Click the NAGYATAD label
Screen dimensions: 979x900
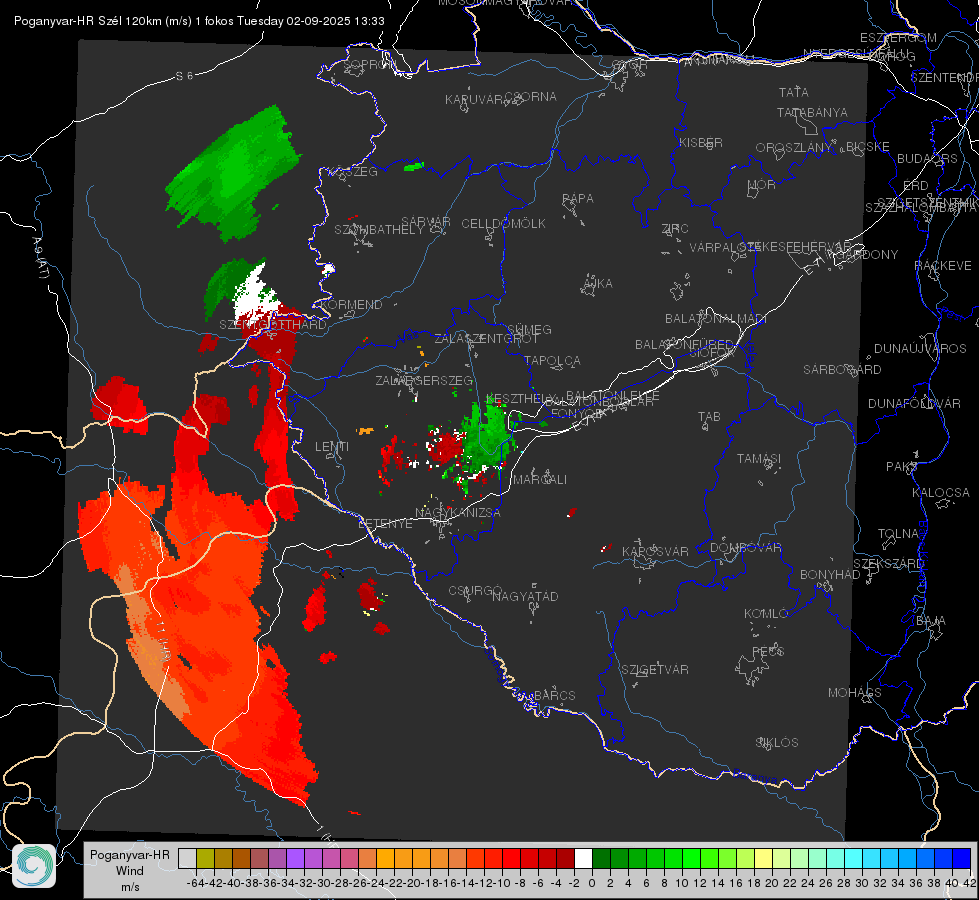pyautogui.click(x=525, y=596)
